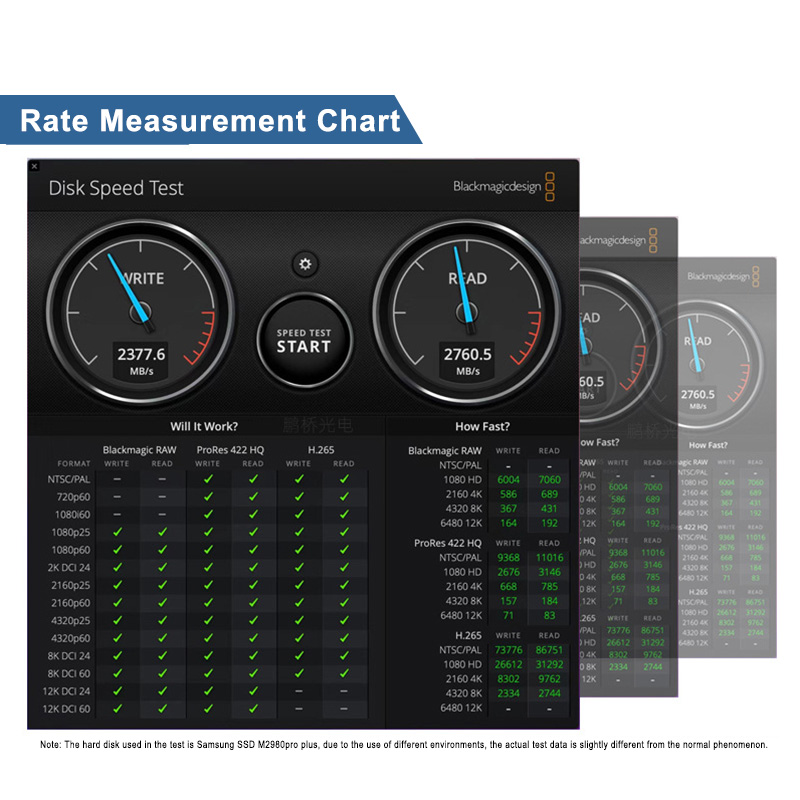
Task: Close the Disk Speed Test window
Action: click(x=34, y=166)
